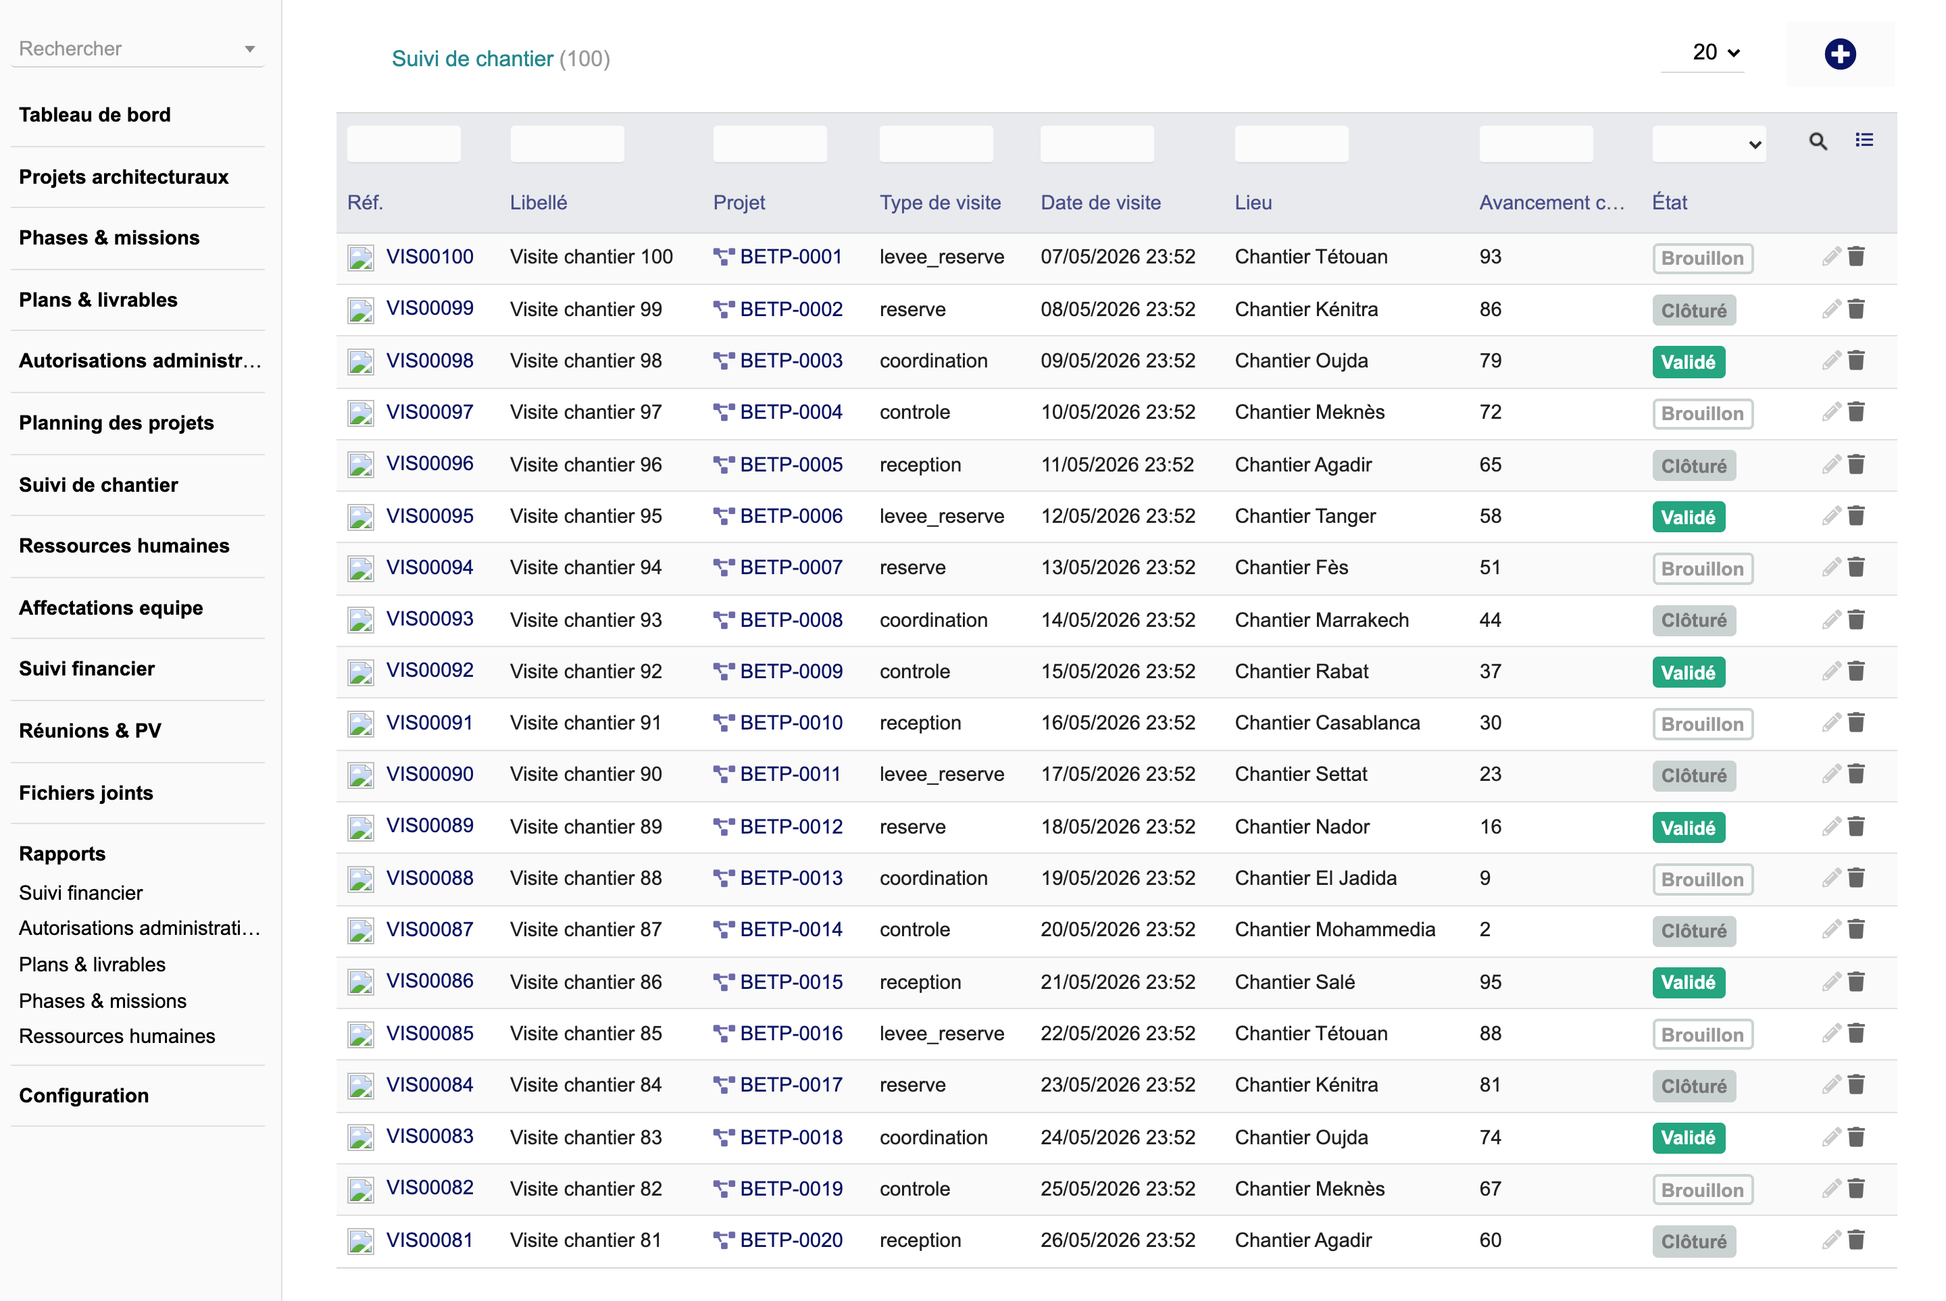Click the search magnifier icon in filter row
The width and height of the screenshot is (1946, 1301).
[x=1818, y=141]
